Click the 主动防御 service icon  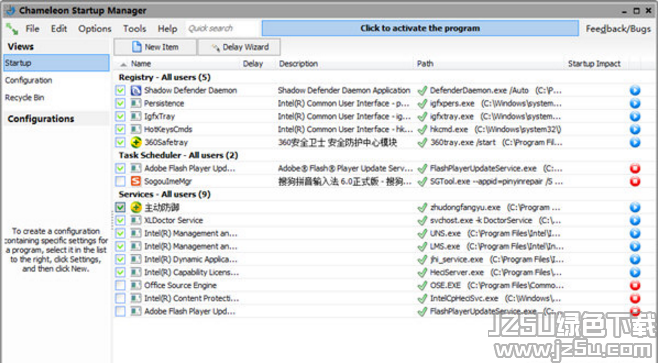click(x=136, y=207)
